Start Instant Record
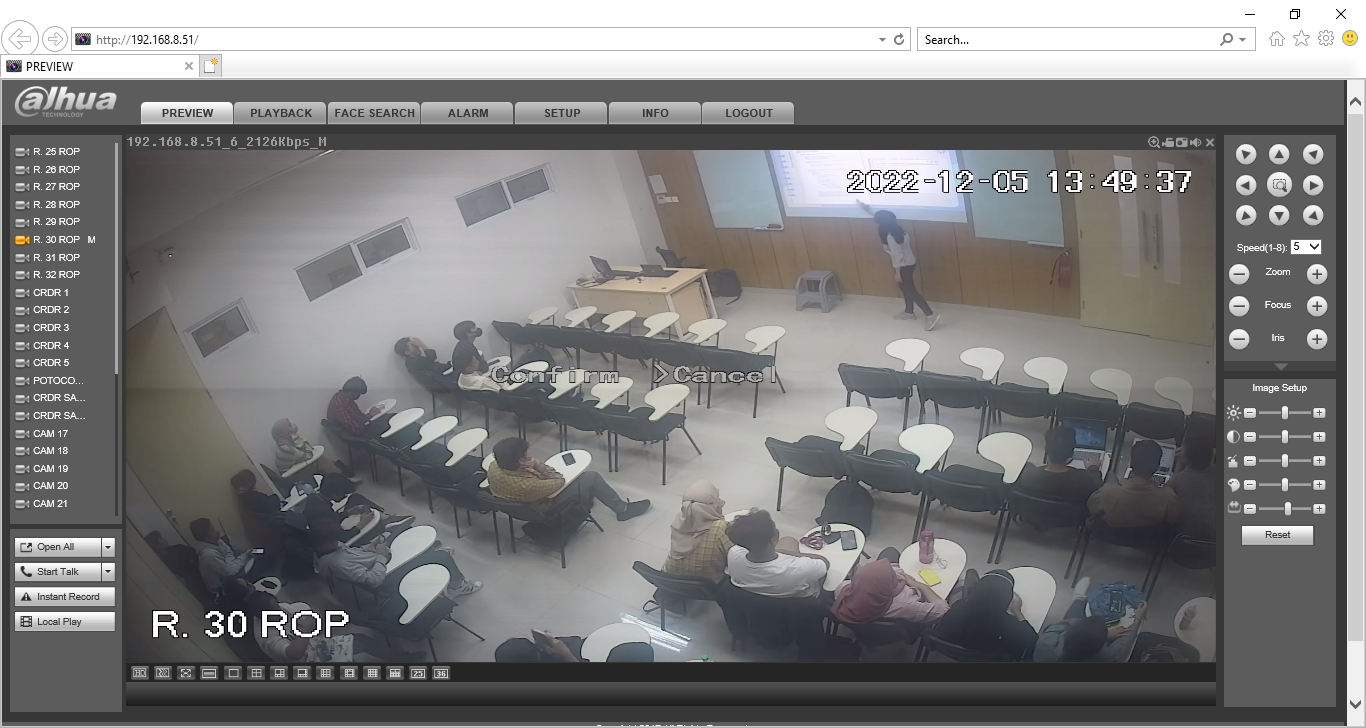1366x728 pixels. (x=65, y=597)
